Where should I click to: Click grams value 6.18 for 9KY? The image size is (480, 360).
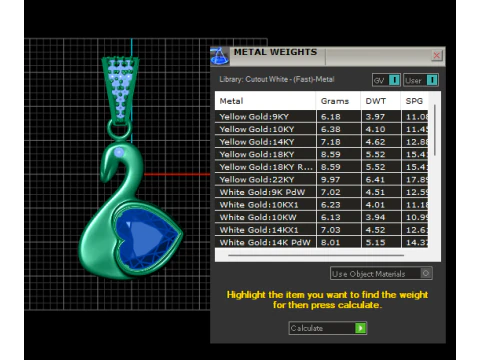click(x=331, y=117)
